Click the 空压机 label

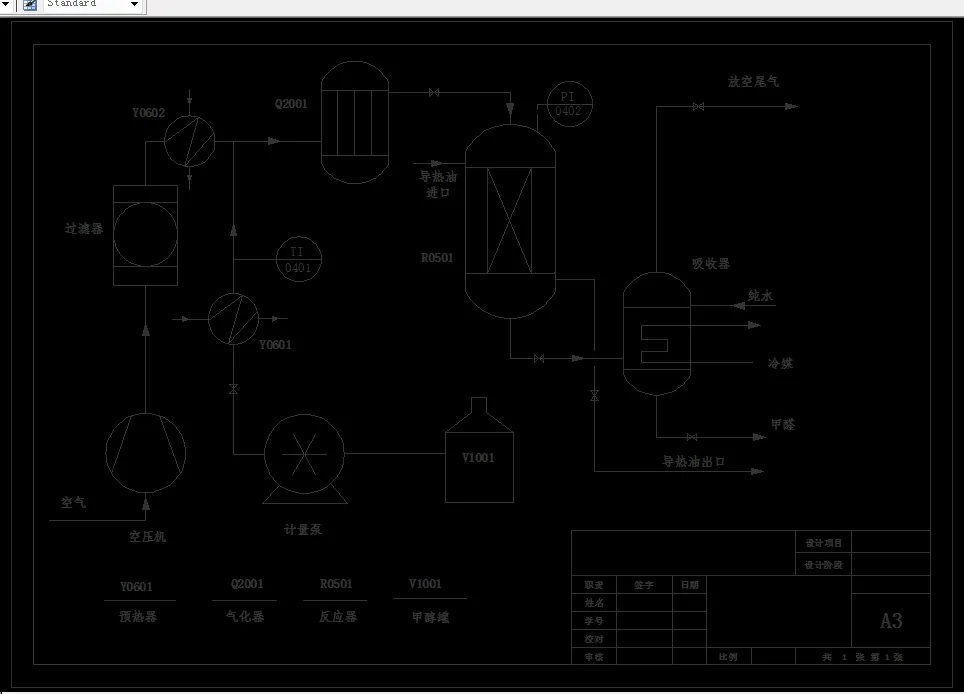click(x=148, y=537)
